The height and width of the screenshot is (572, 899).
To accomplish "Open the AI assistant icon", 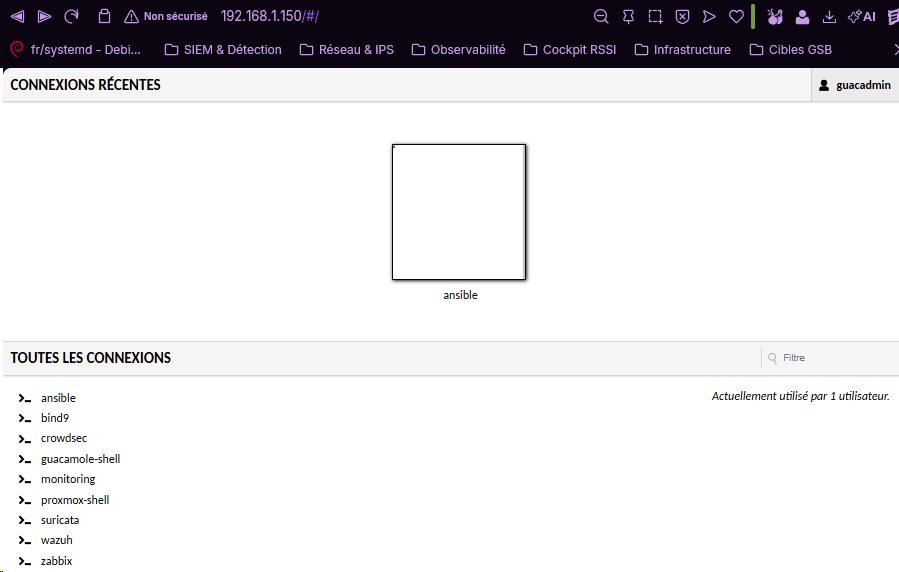I will tap(862, 17).
